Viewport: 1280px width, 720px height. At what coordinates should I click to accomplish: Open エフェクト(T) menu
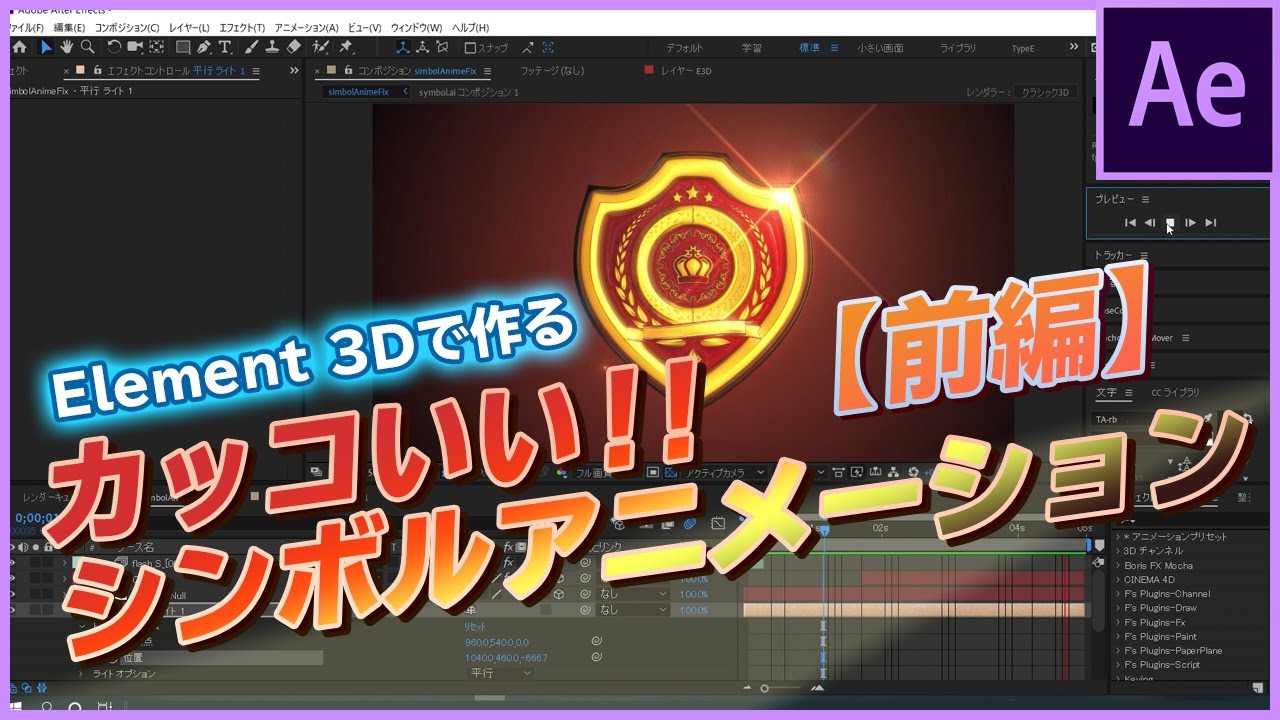pyautogui.click(x=241, y=27)
